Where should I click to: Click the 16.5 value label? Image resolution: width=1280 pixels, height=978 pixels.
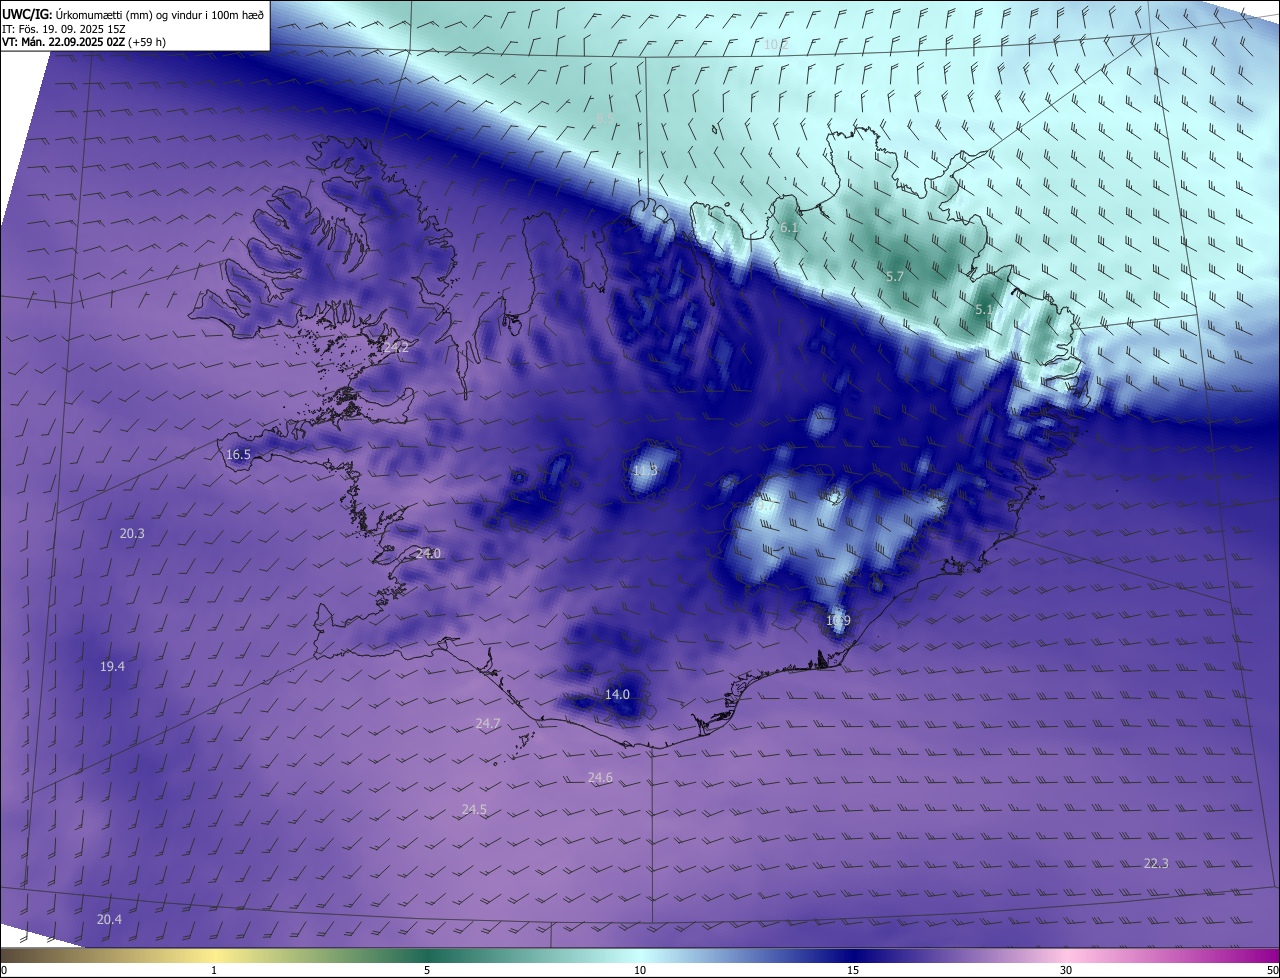[x=238, y=454]
